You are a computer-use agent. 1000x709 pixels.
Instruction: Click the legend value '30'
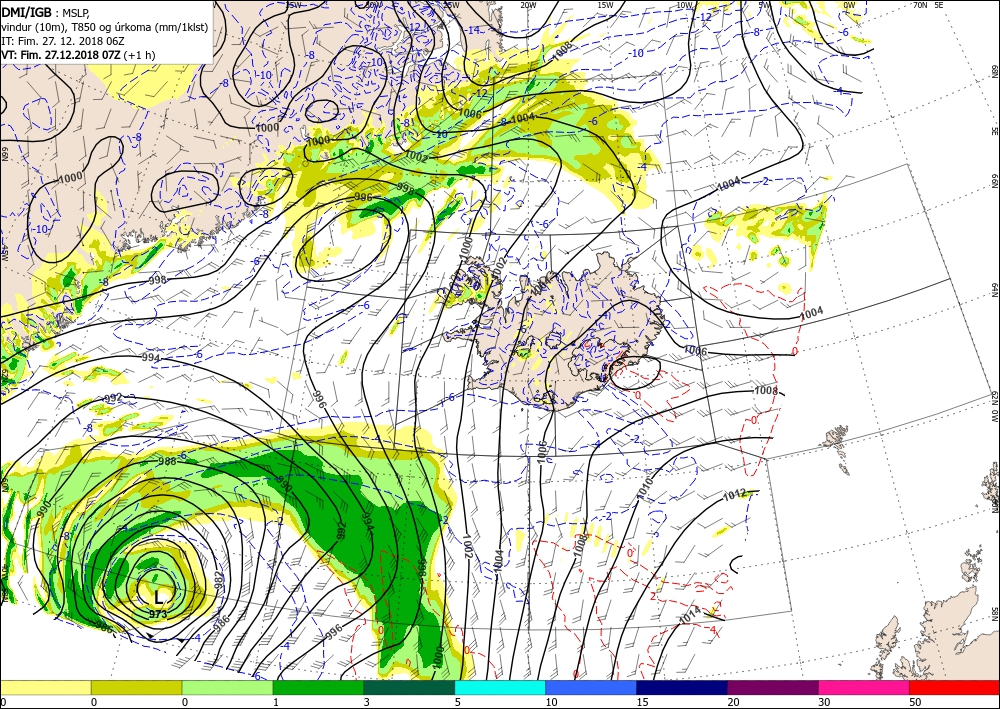tap(824, 703)
